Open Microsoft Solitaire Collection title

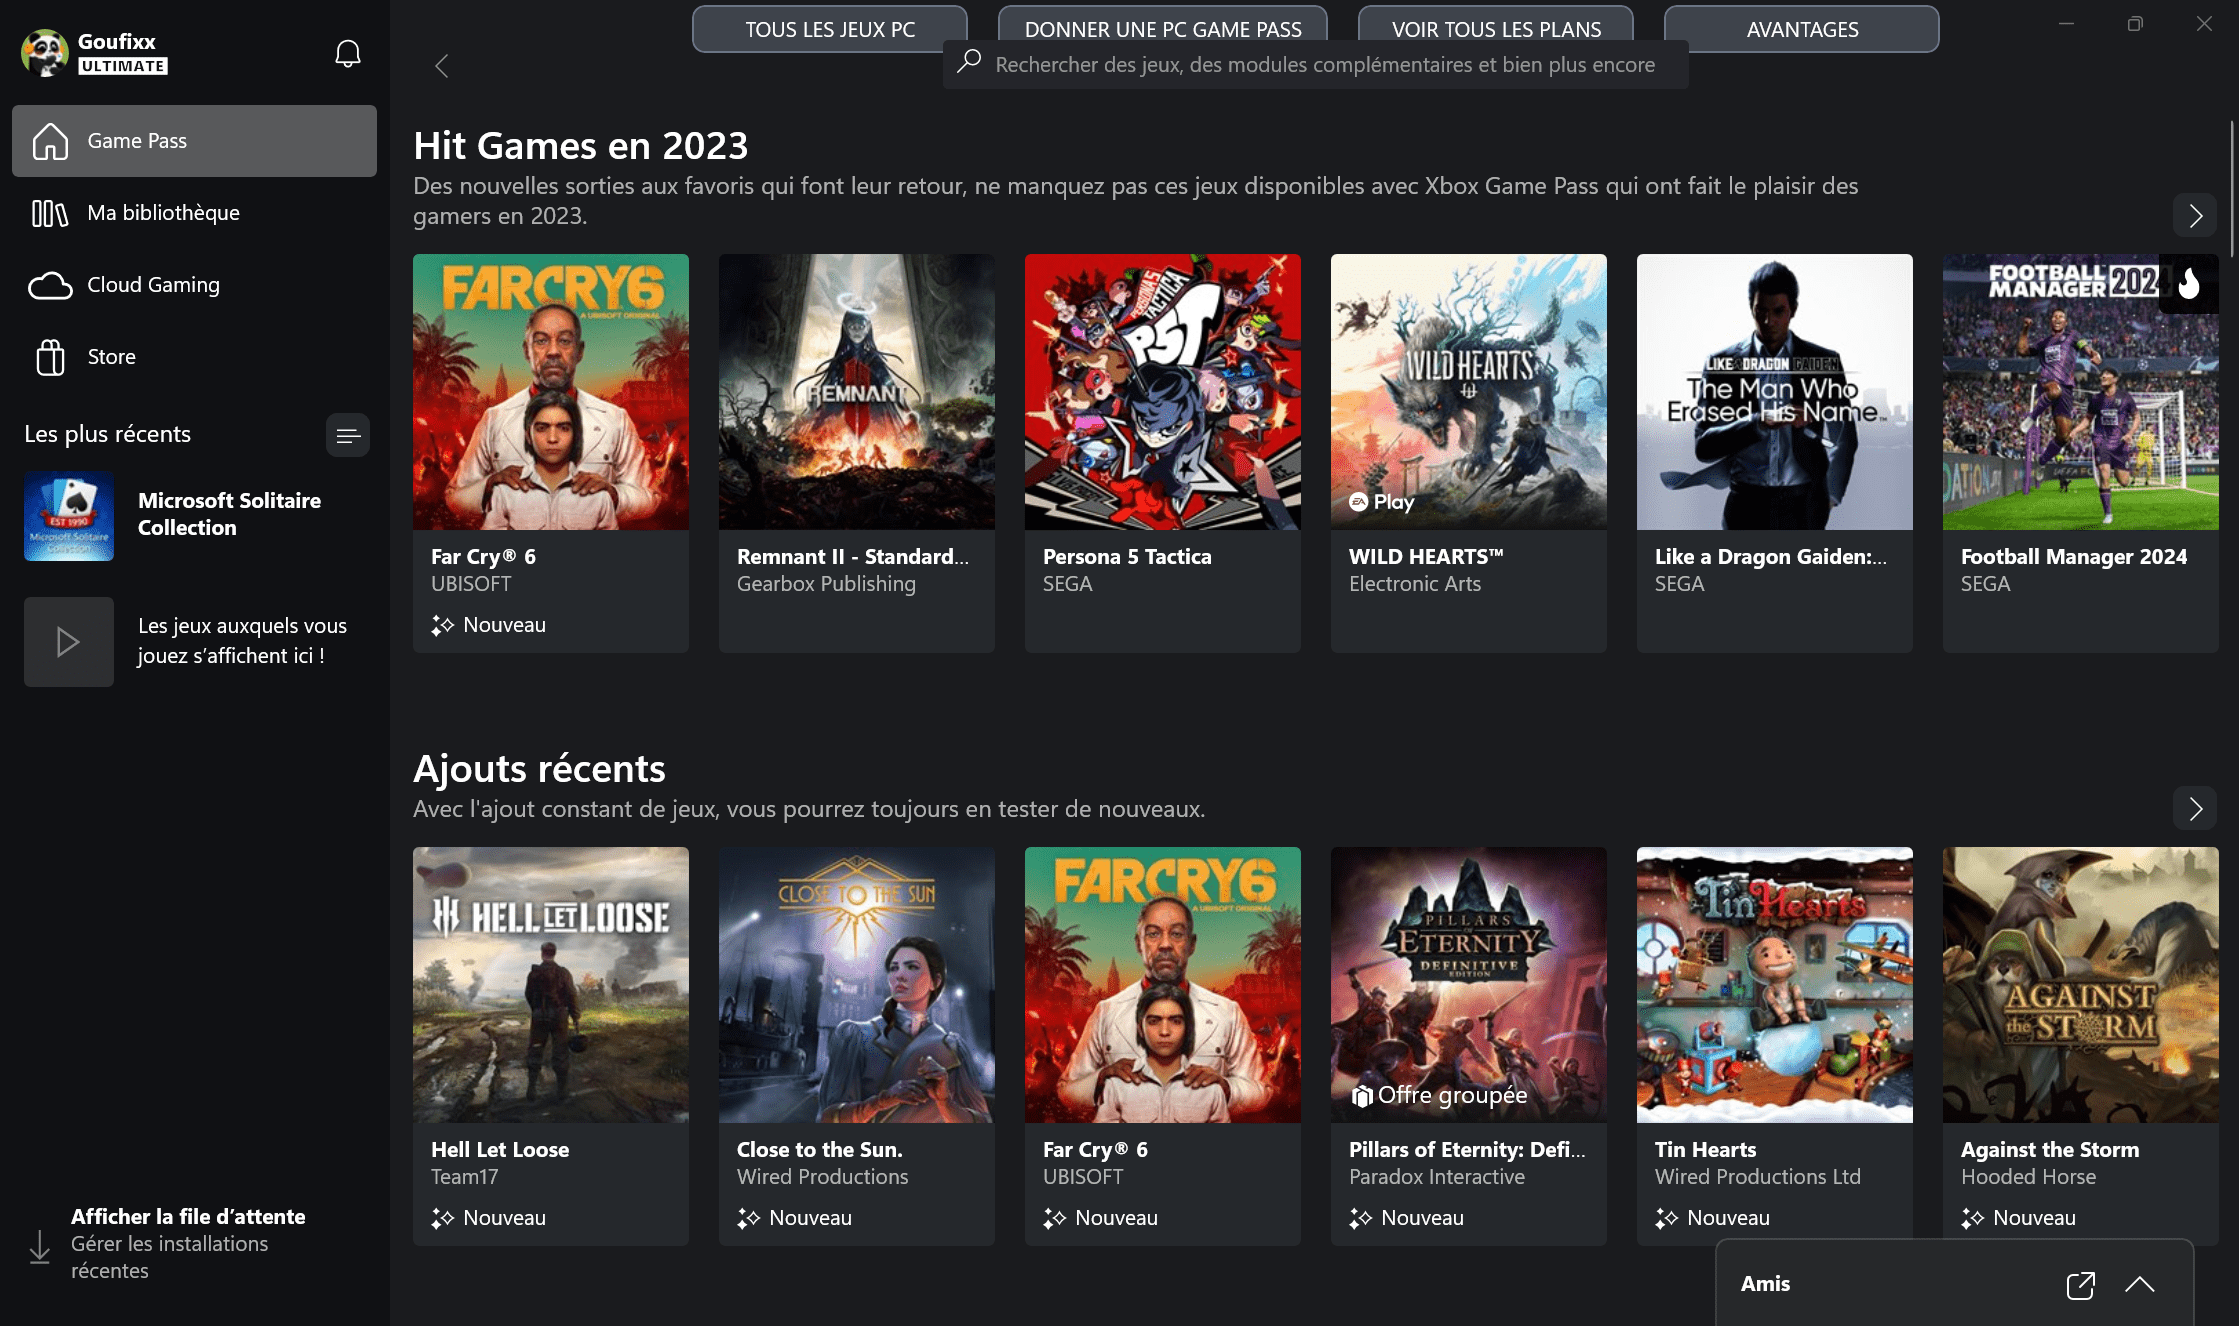pos(229,514)
